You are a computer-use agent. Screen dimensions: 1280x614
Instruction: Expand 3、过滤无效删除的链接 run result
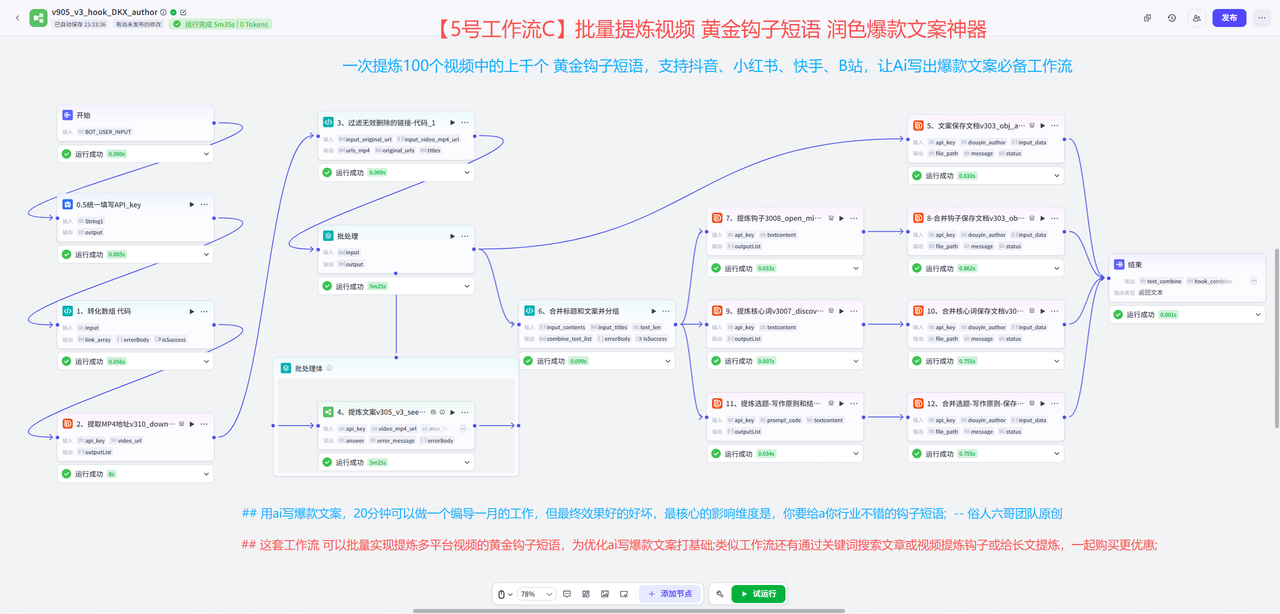[466, 172]
